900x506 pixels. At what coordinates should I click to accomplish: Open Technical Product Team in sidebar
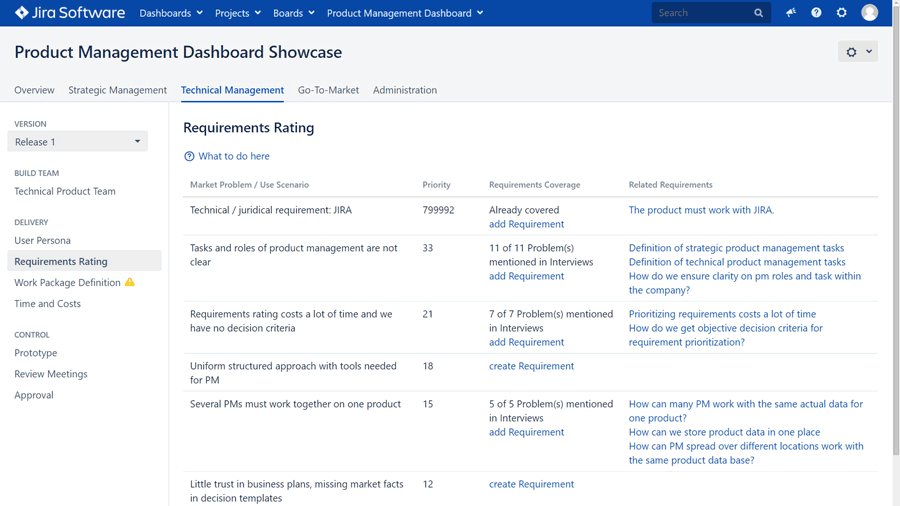pos(65,191)
